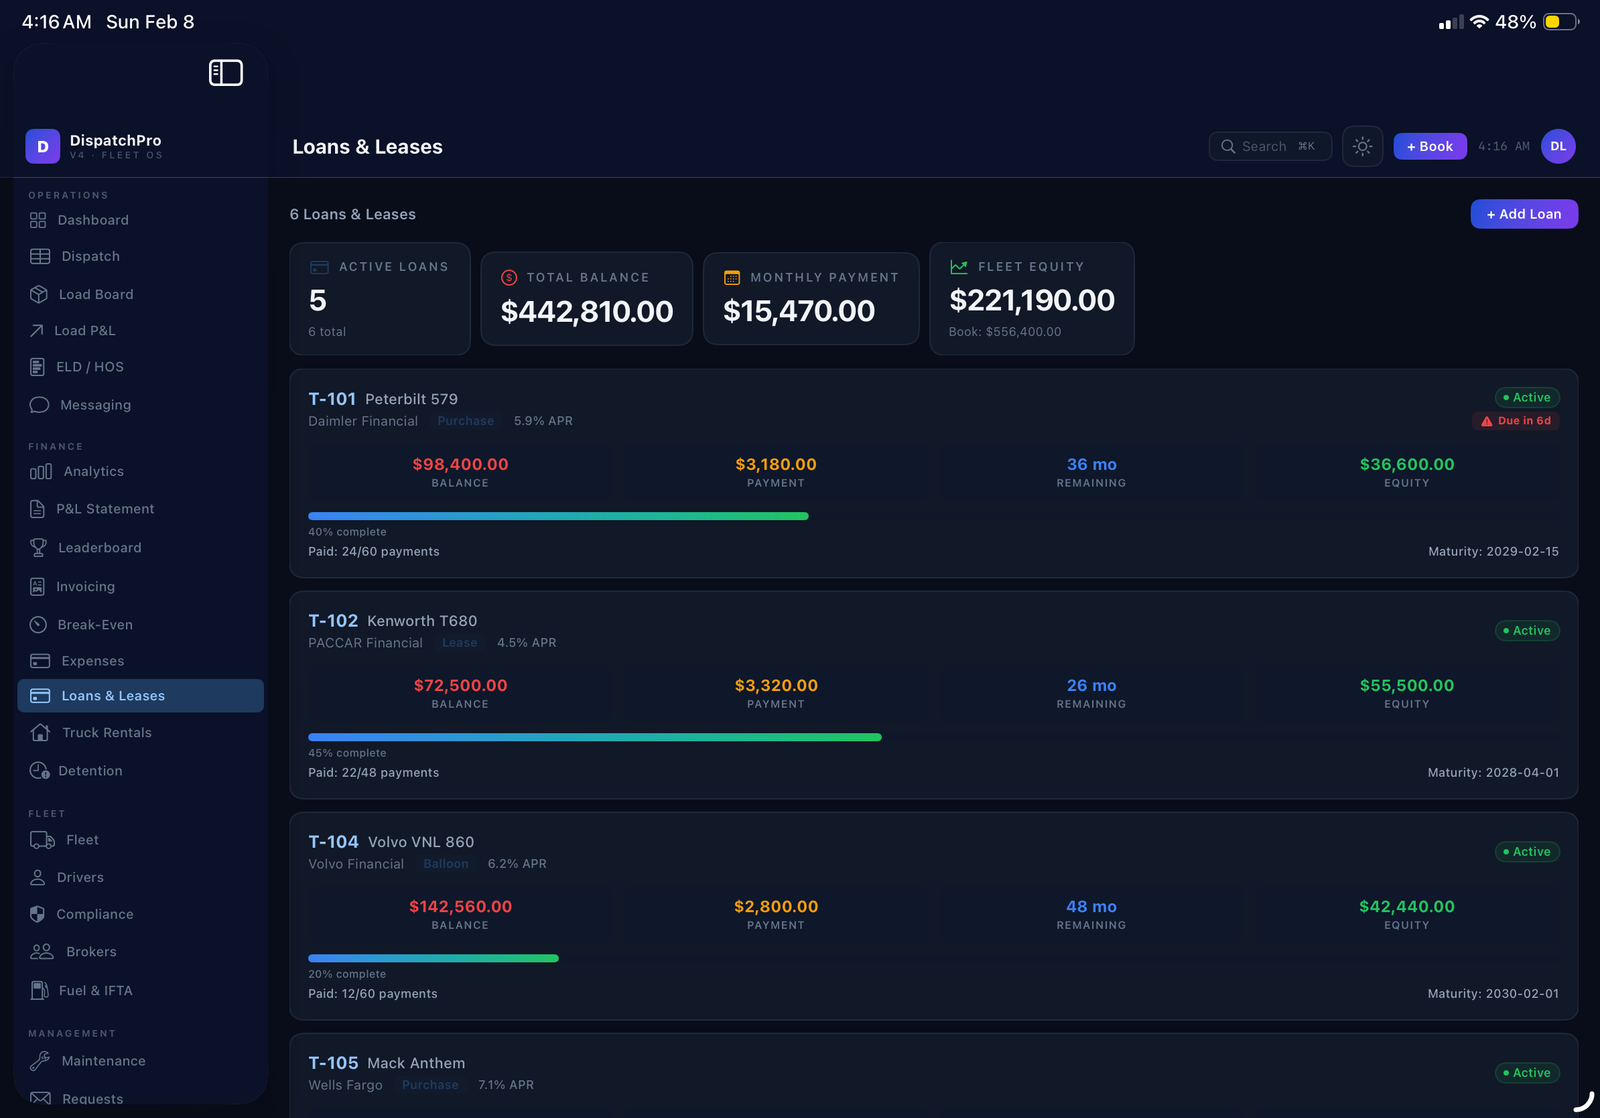Click the Due in 6d warning badge
Viewport: 1600px width, 1118px height.
(1516, 421)
